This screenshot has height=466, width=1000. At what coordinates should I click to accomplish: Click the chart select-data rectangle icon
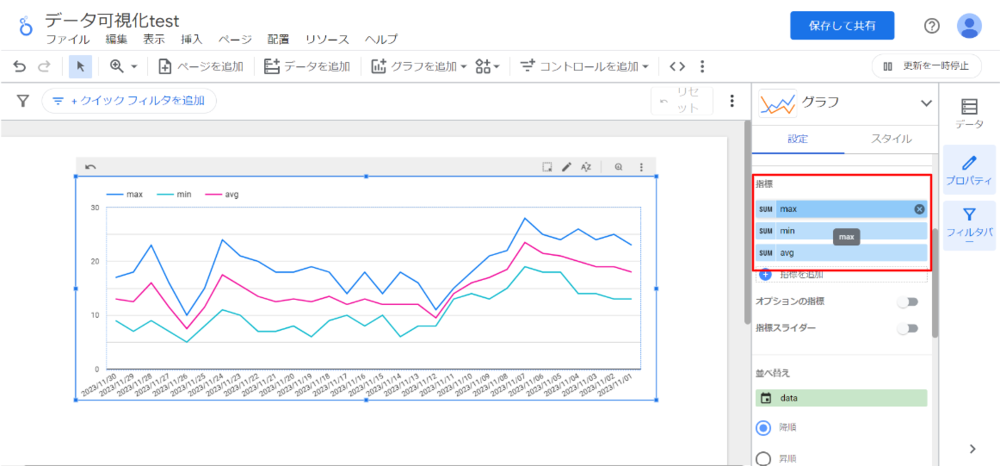(x=547, y=166)
